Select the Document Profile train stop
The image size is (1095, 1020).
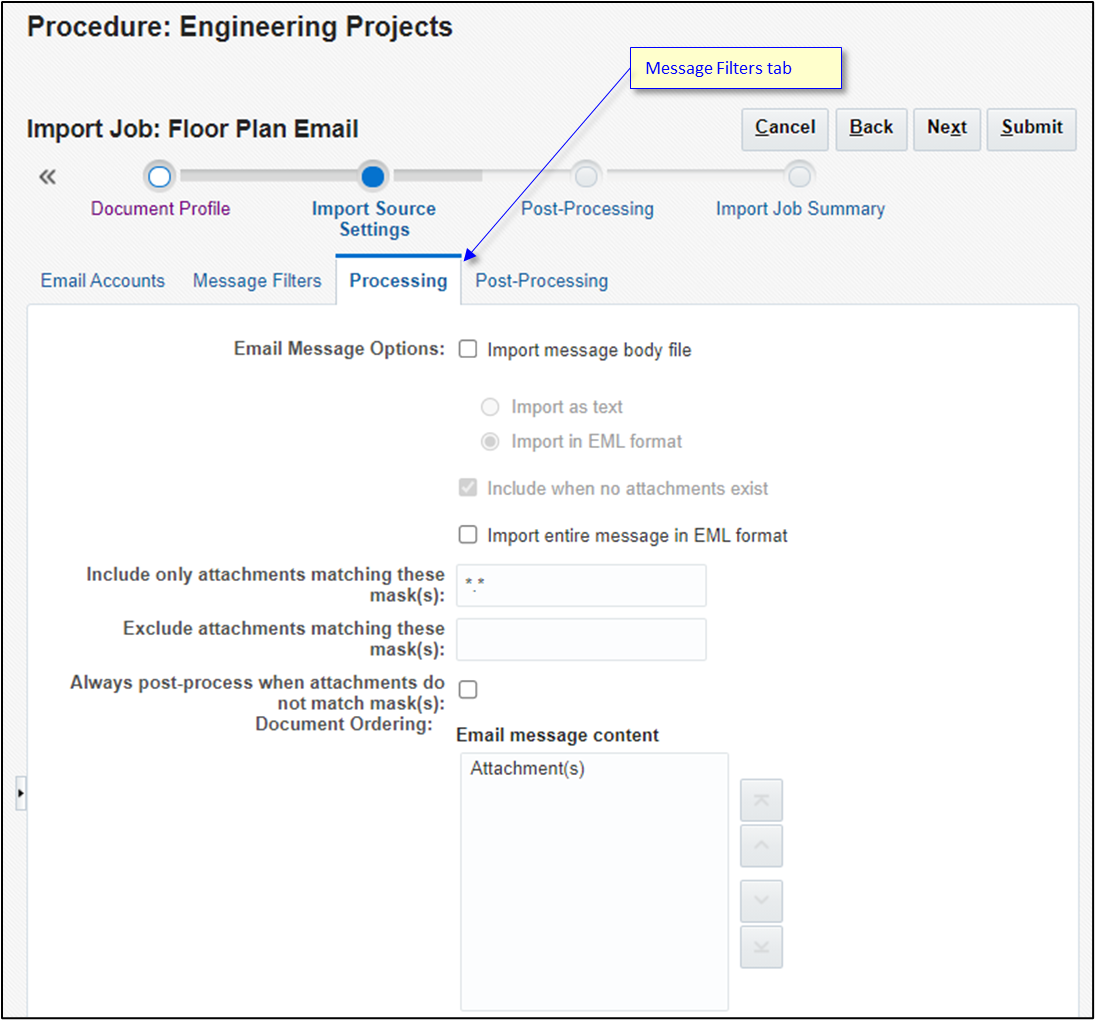click(160, 176)
